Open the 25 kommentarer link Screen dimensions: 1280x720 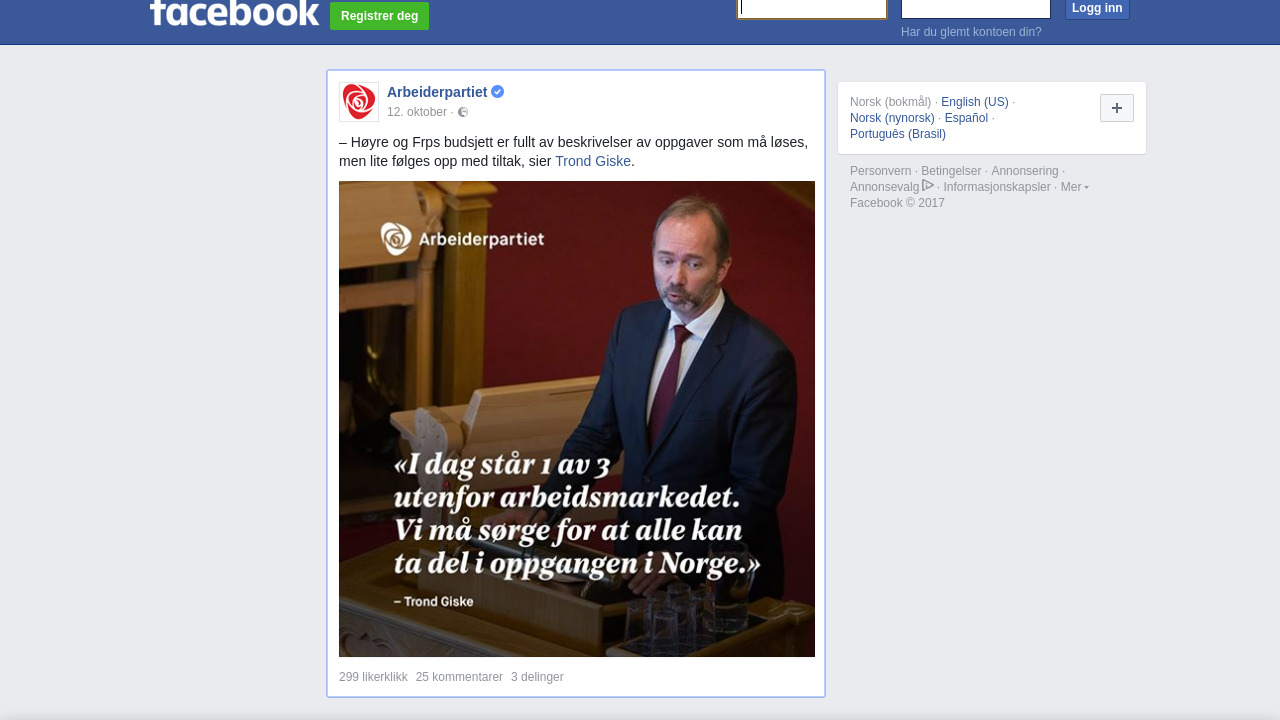[459, 677]
